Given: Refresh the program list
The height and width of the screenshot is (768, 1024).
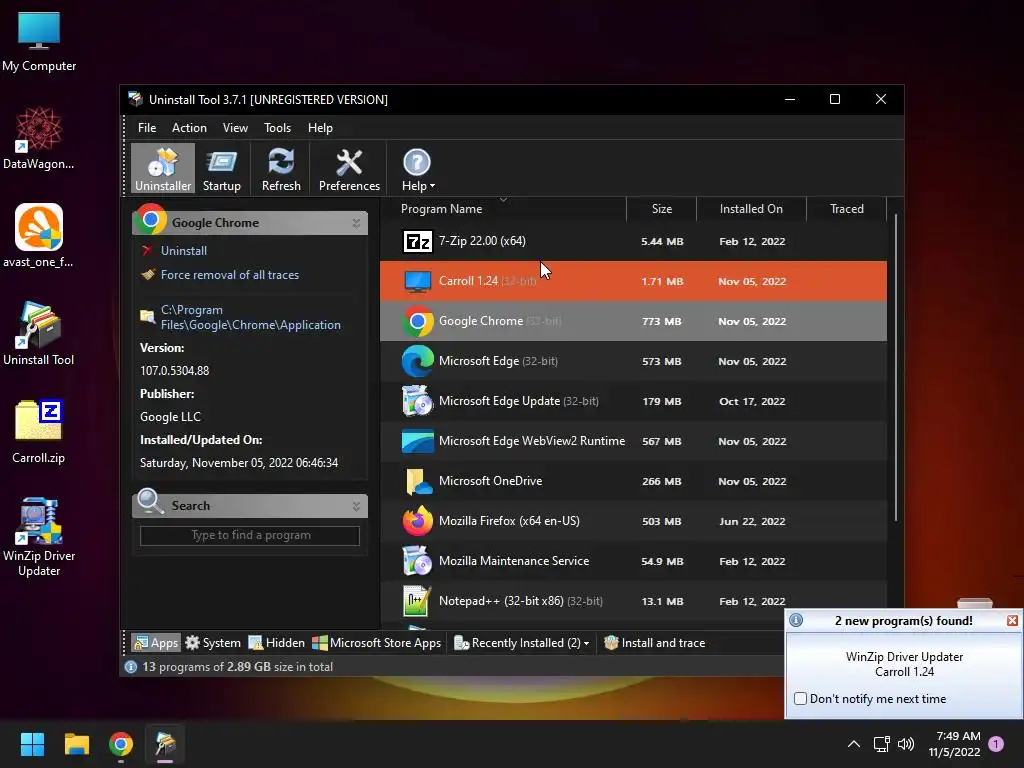Looking at the screenshot, I should pos(281,168).
